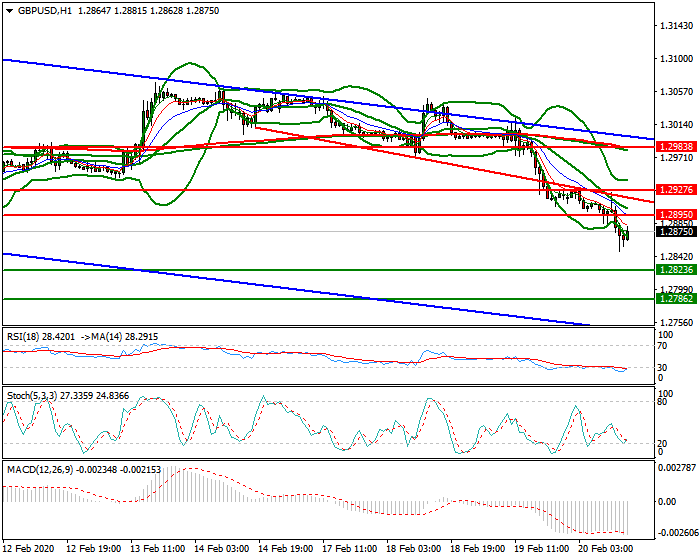The width and height of the screenshot is (700, 560).
Task: Click the MACD scale value 0.002787
Action: [677, 468]
